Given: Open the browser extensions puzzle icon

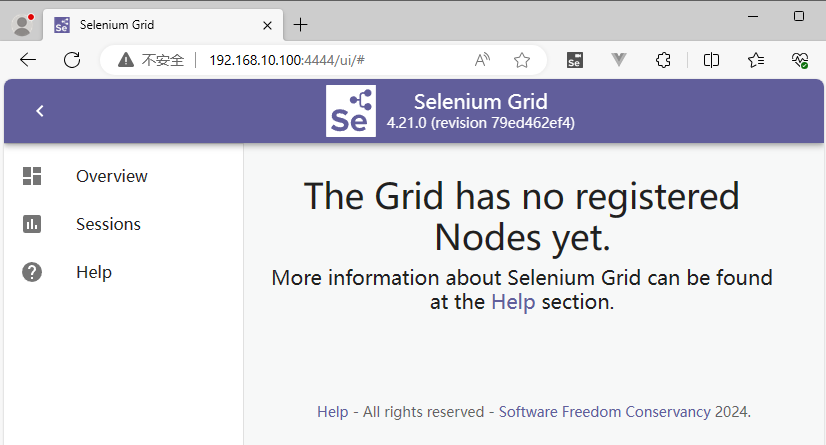Looking at the screenshot, I should click(662, 60).
